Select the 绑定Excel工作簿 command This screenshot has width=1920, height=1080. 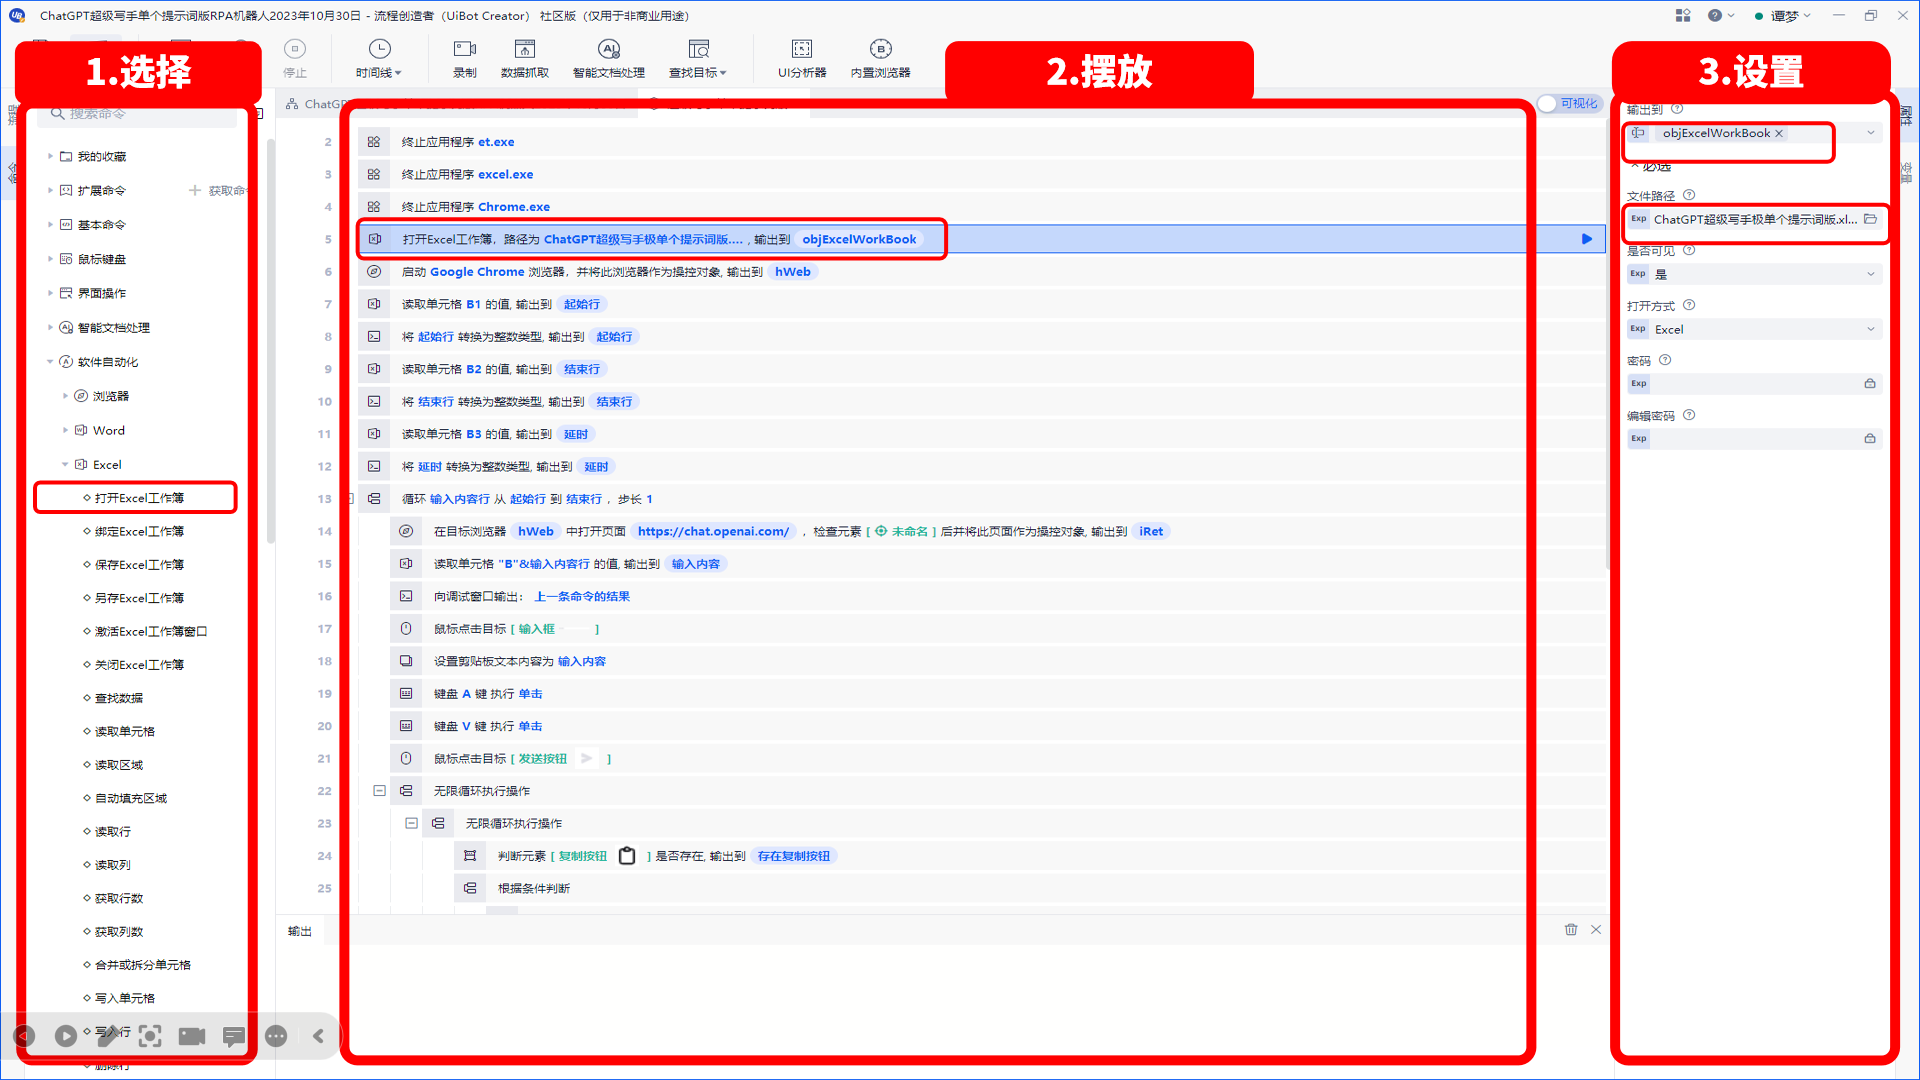139,532
